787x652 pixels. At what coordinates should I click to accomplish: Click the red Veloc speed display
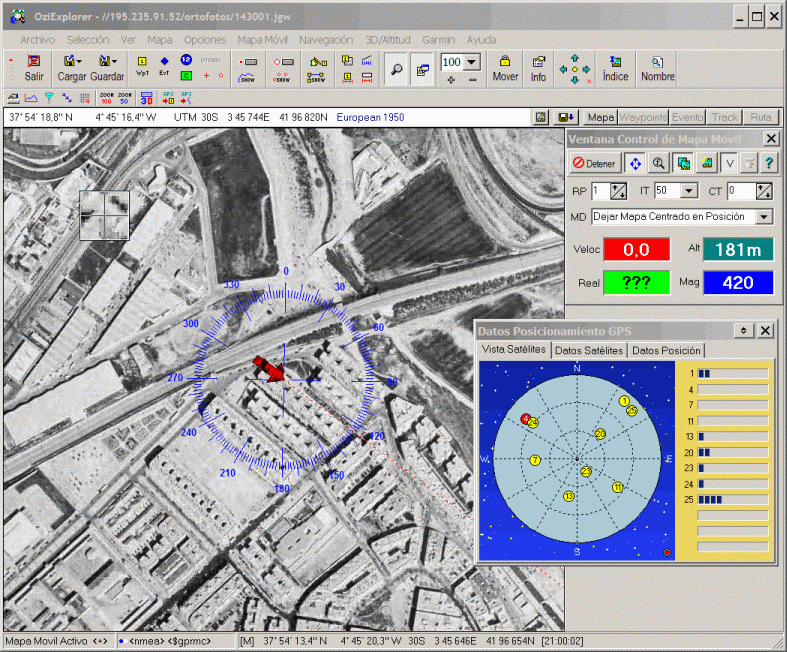pyautogui.click(x=636, y=249)
